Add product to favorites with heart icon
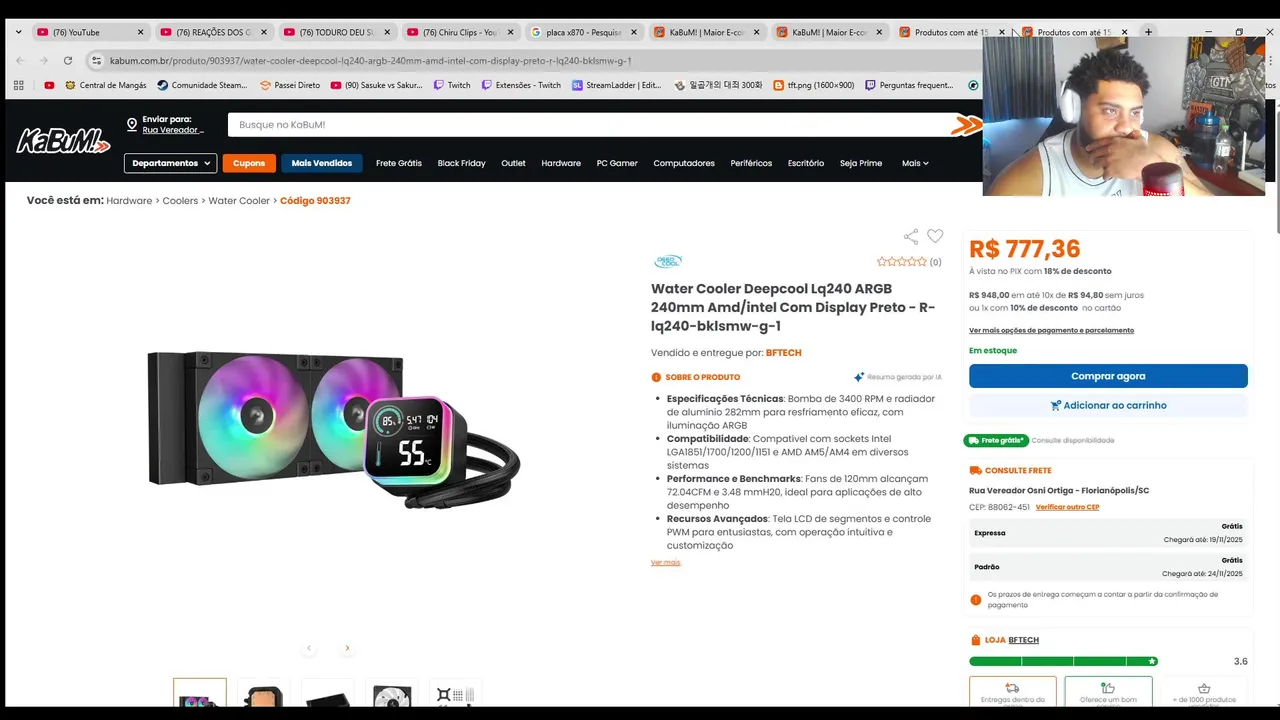The width and height of the screenshot is (1280, 720). [x=935, y=236]
